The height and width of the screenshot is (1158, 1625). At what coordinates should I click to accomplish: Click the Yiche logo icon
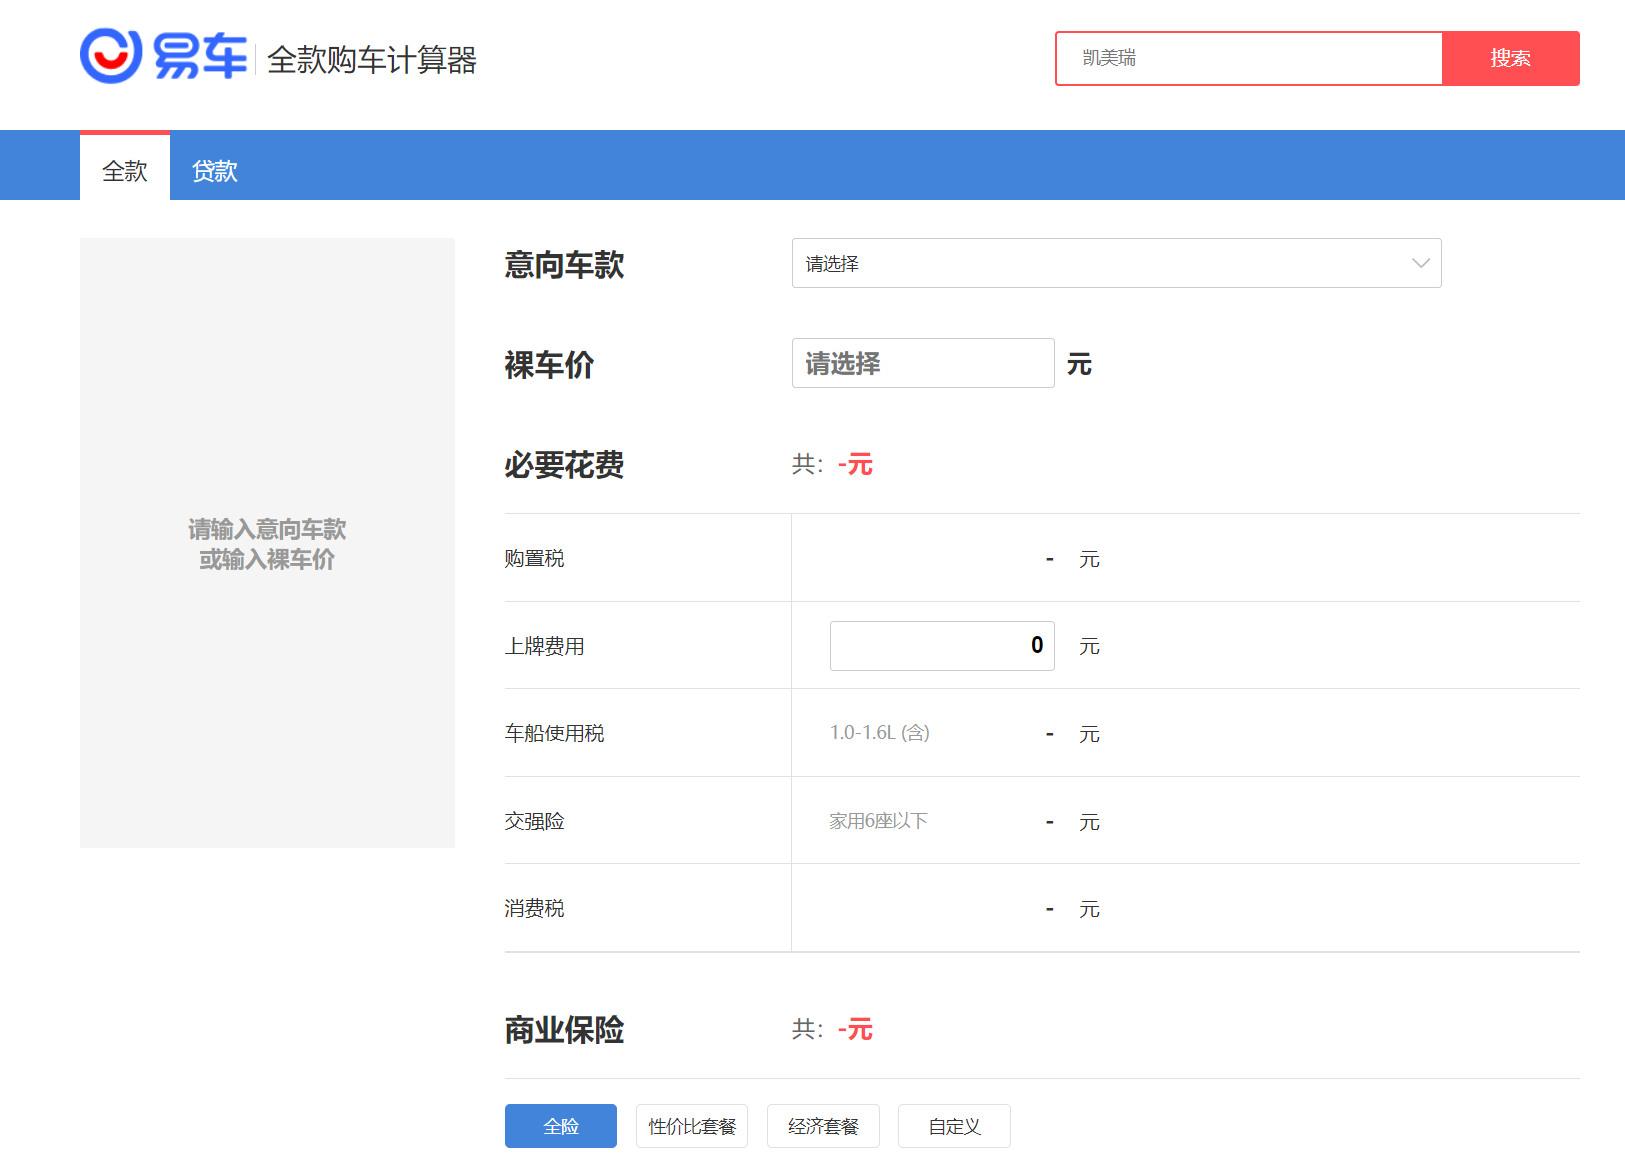pos(111,56)
